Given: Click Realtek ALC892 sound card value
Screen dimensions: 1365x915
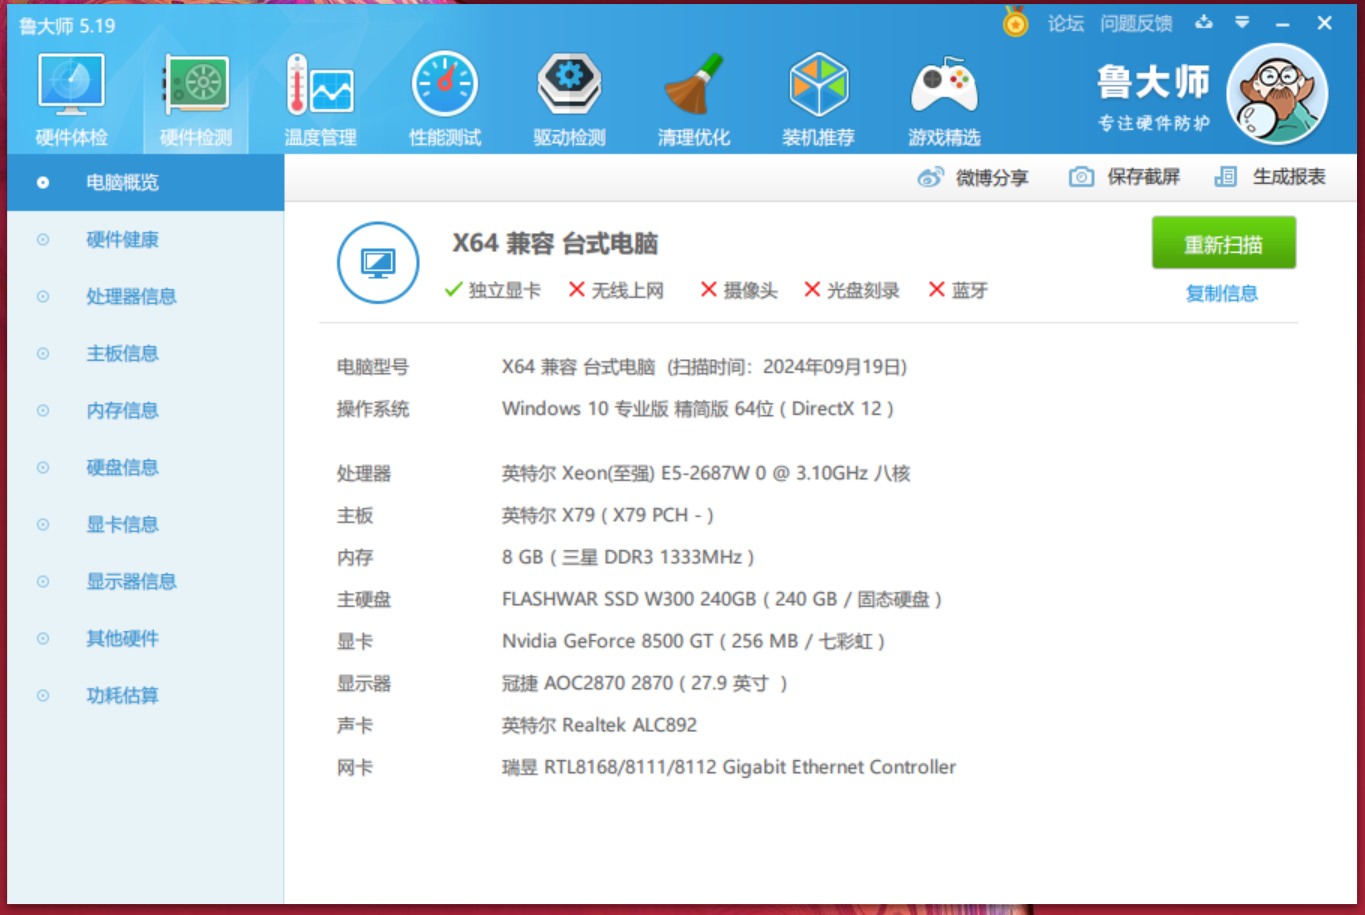Looking at the screenshot, I should click(x=599, y=725).
